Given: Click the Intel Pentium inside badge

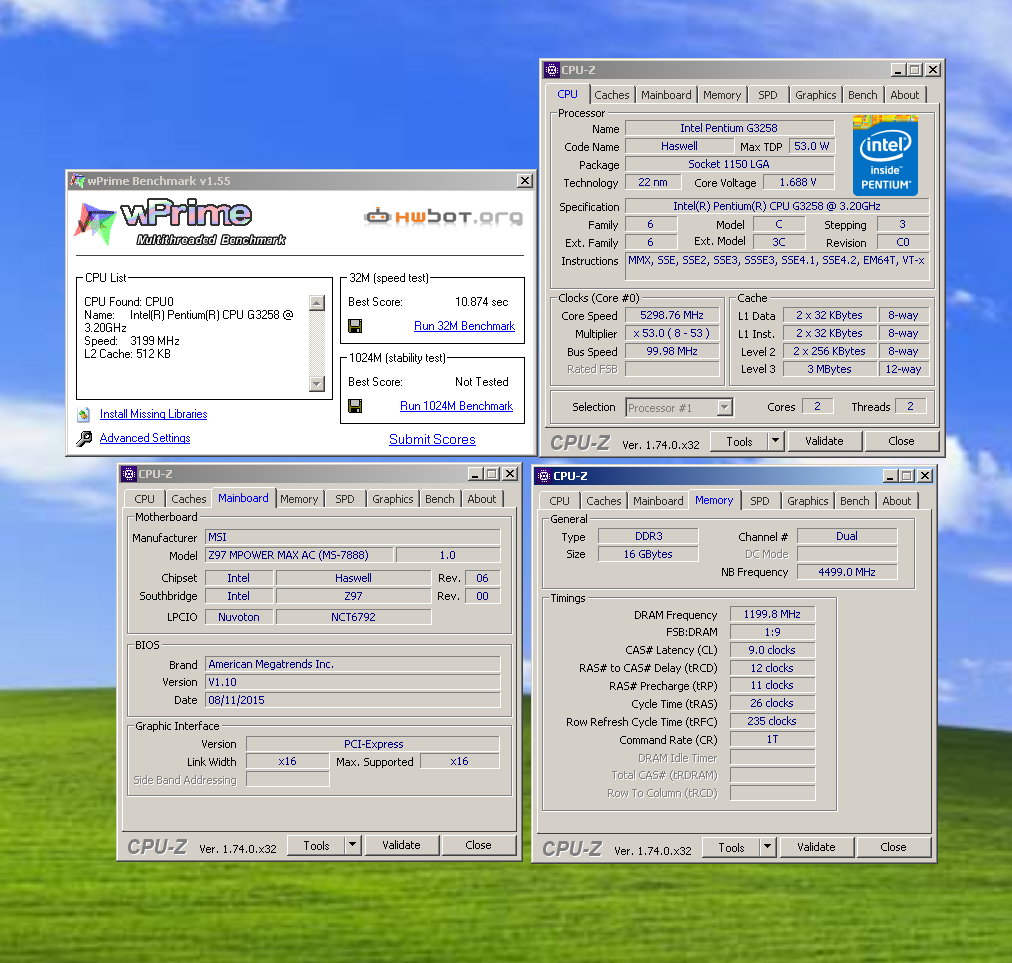Looking at the screenshot, I should [x=885, y=155].
